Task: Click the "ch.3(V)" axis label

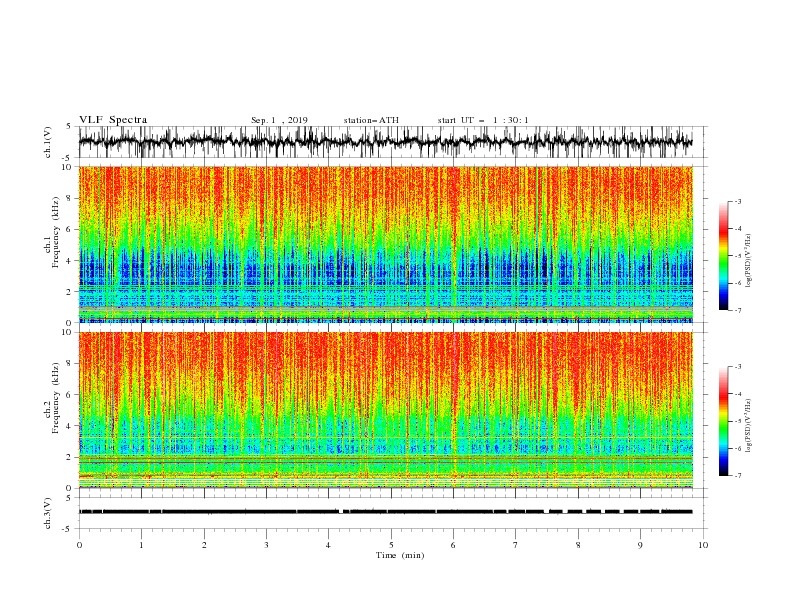Action: coord(48,513)
